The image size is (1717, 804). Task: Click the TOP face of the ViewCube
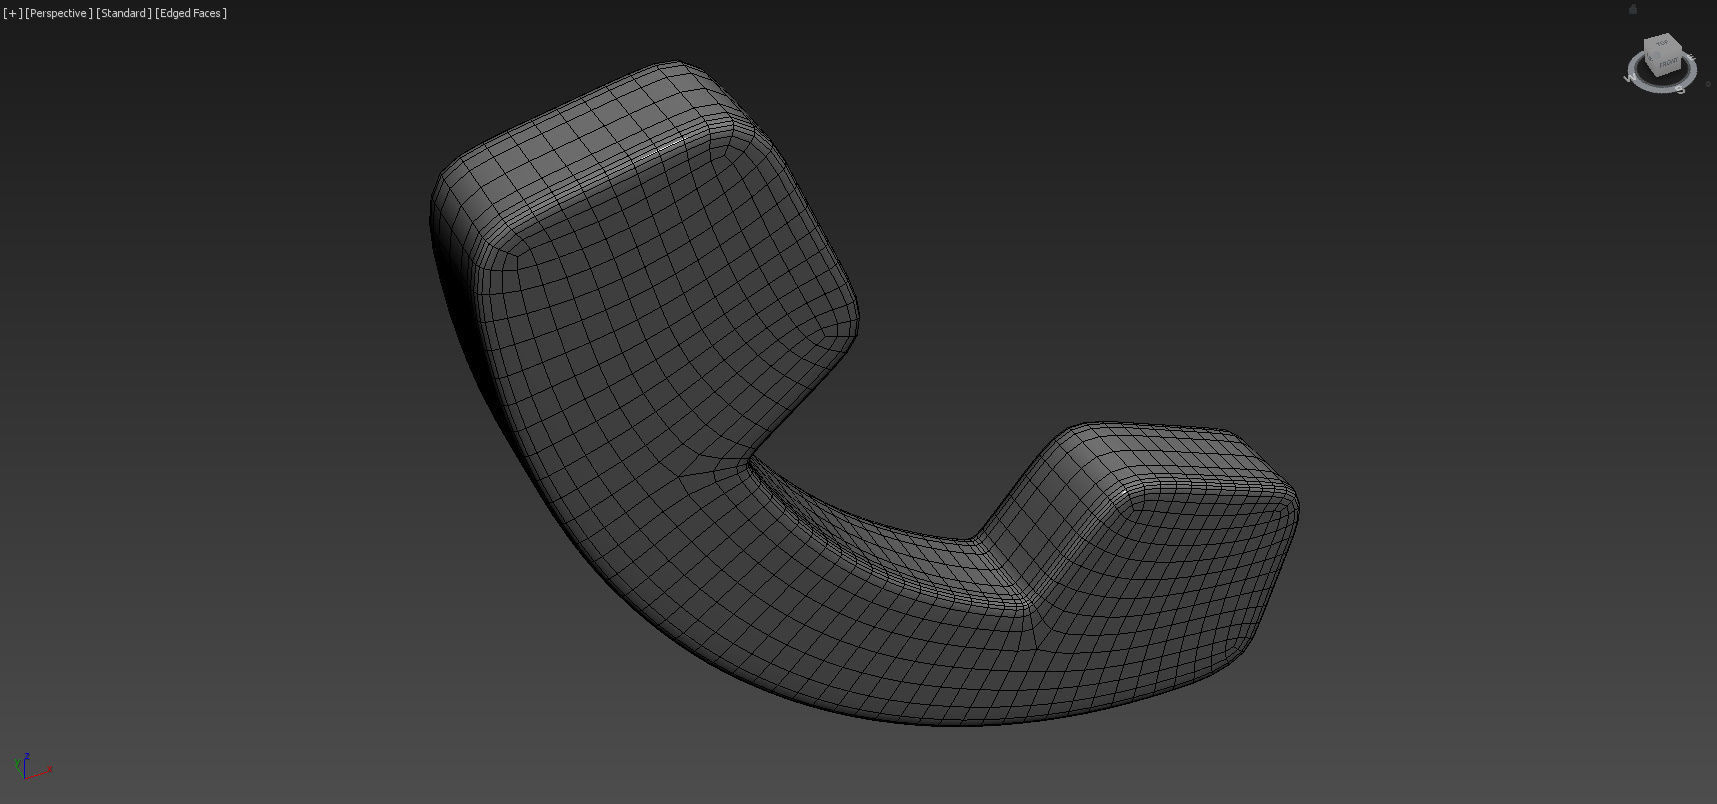pos(1663,43)
